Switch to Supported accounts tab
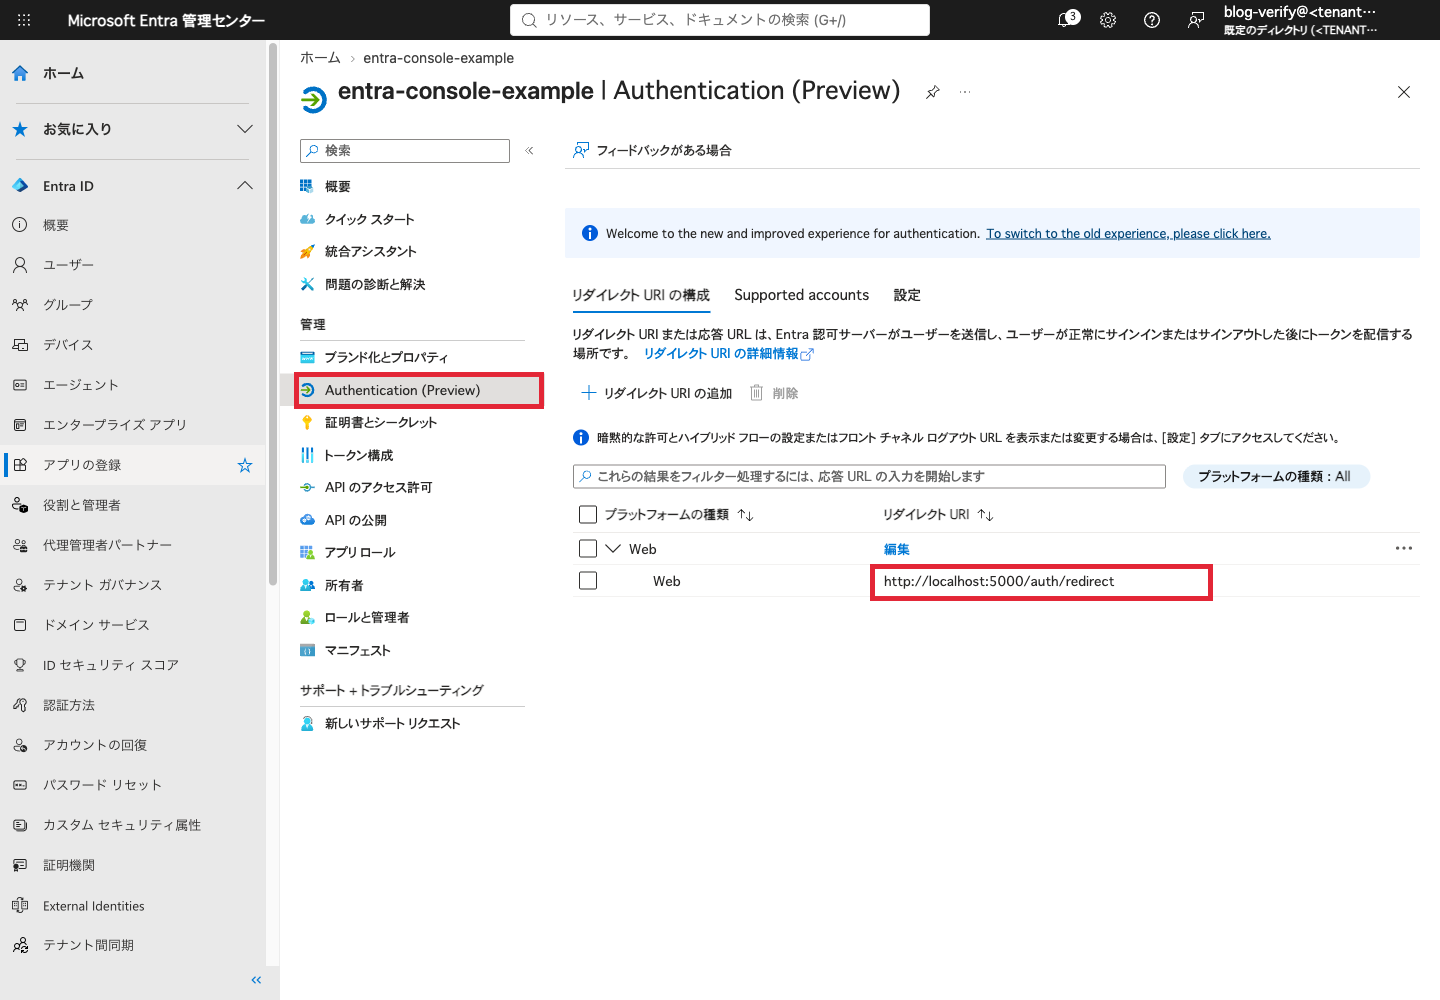The width and height of the screenshot is (1440, 1000). point(801,295)
